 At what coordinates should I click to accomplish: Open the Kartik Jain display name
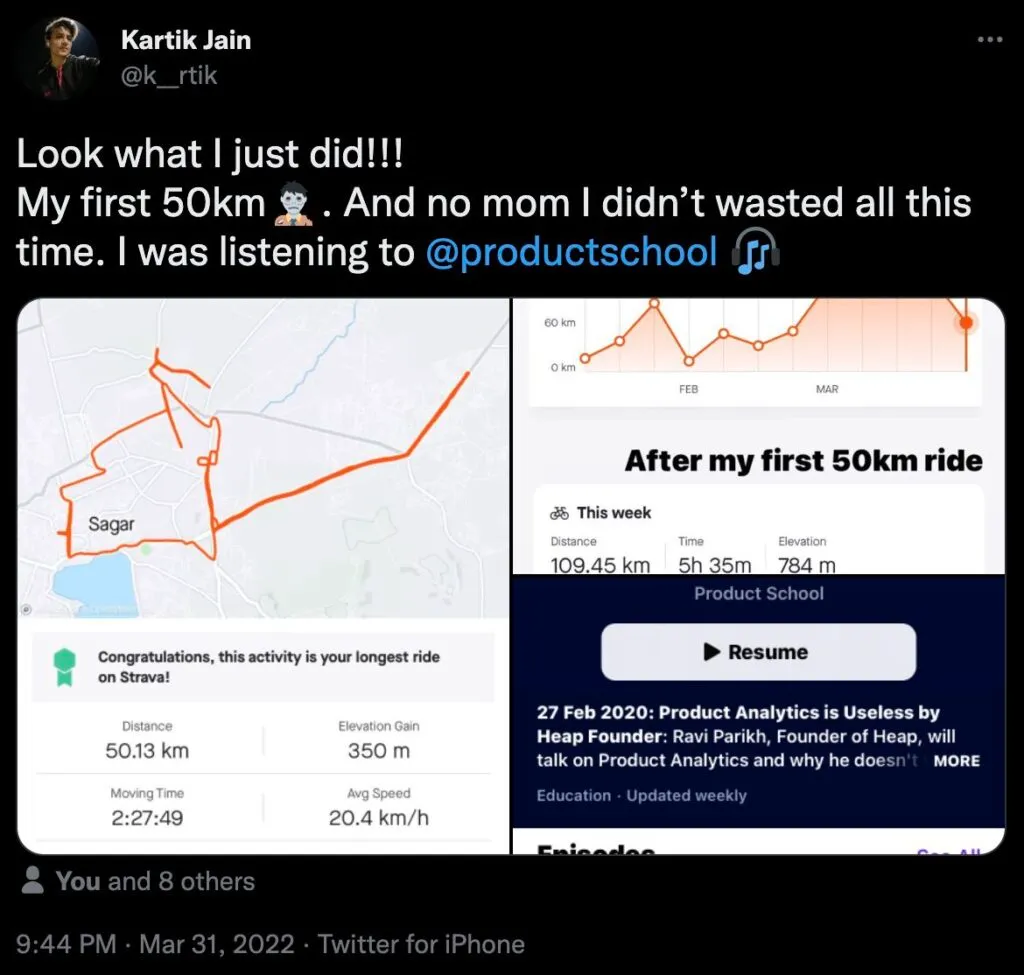pos(186,41)
